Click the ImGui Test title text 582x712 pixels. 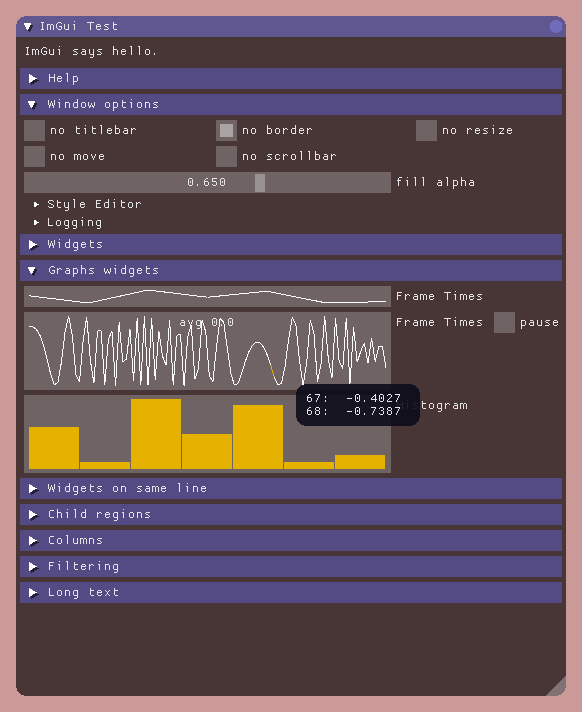coord(79,26)
